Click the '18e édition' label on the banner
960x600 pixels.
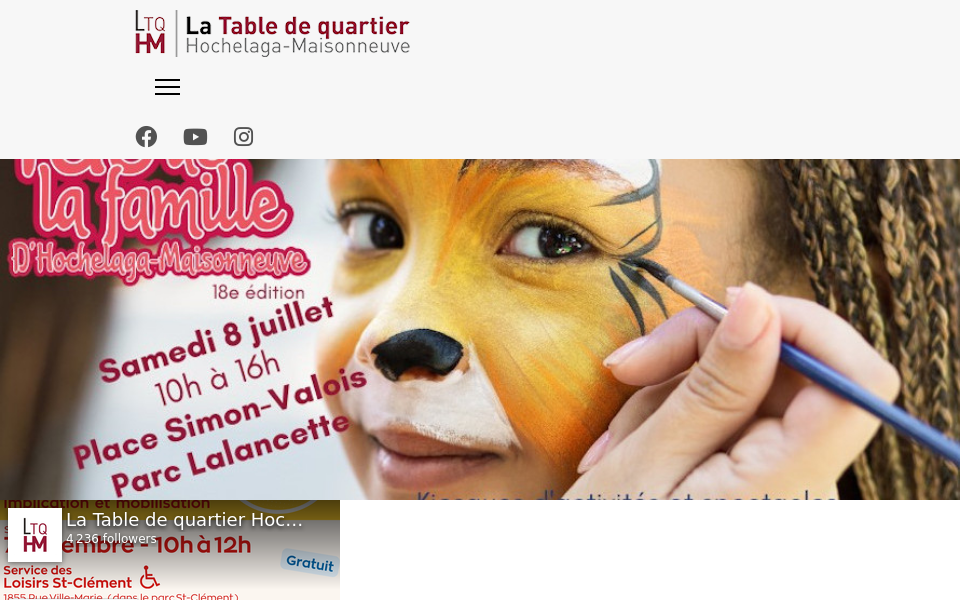(258, 292)
